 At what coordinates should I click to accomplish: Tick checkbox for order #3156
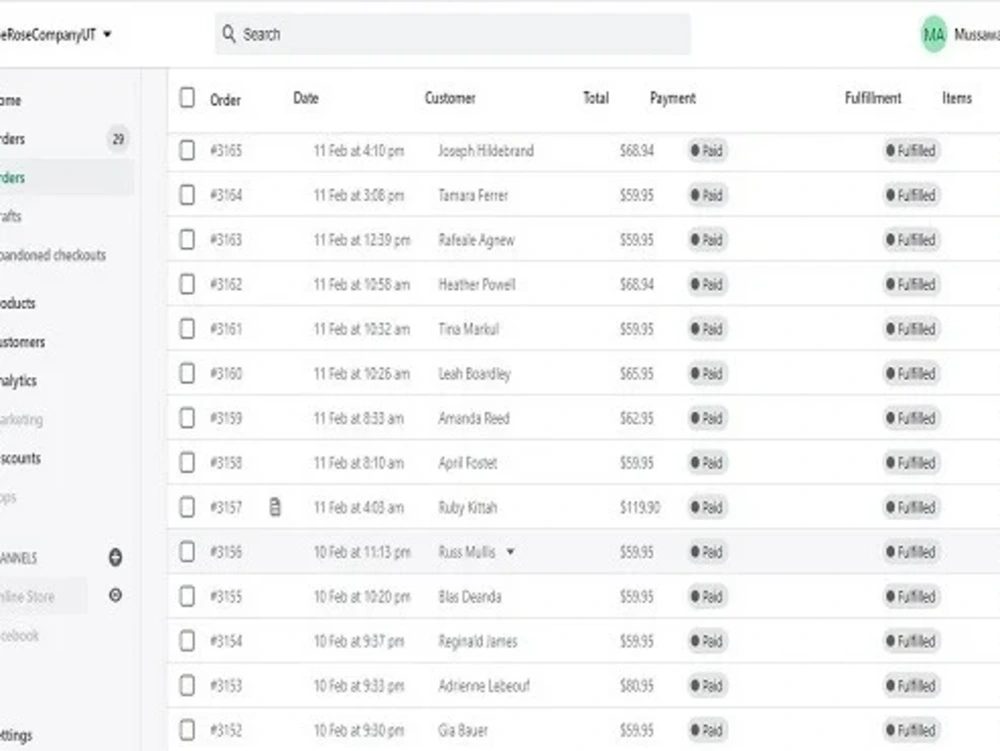[187, 552]
